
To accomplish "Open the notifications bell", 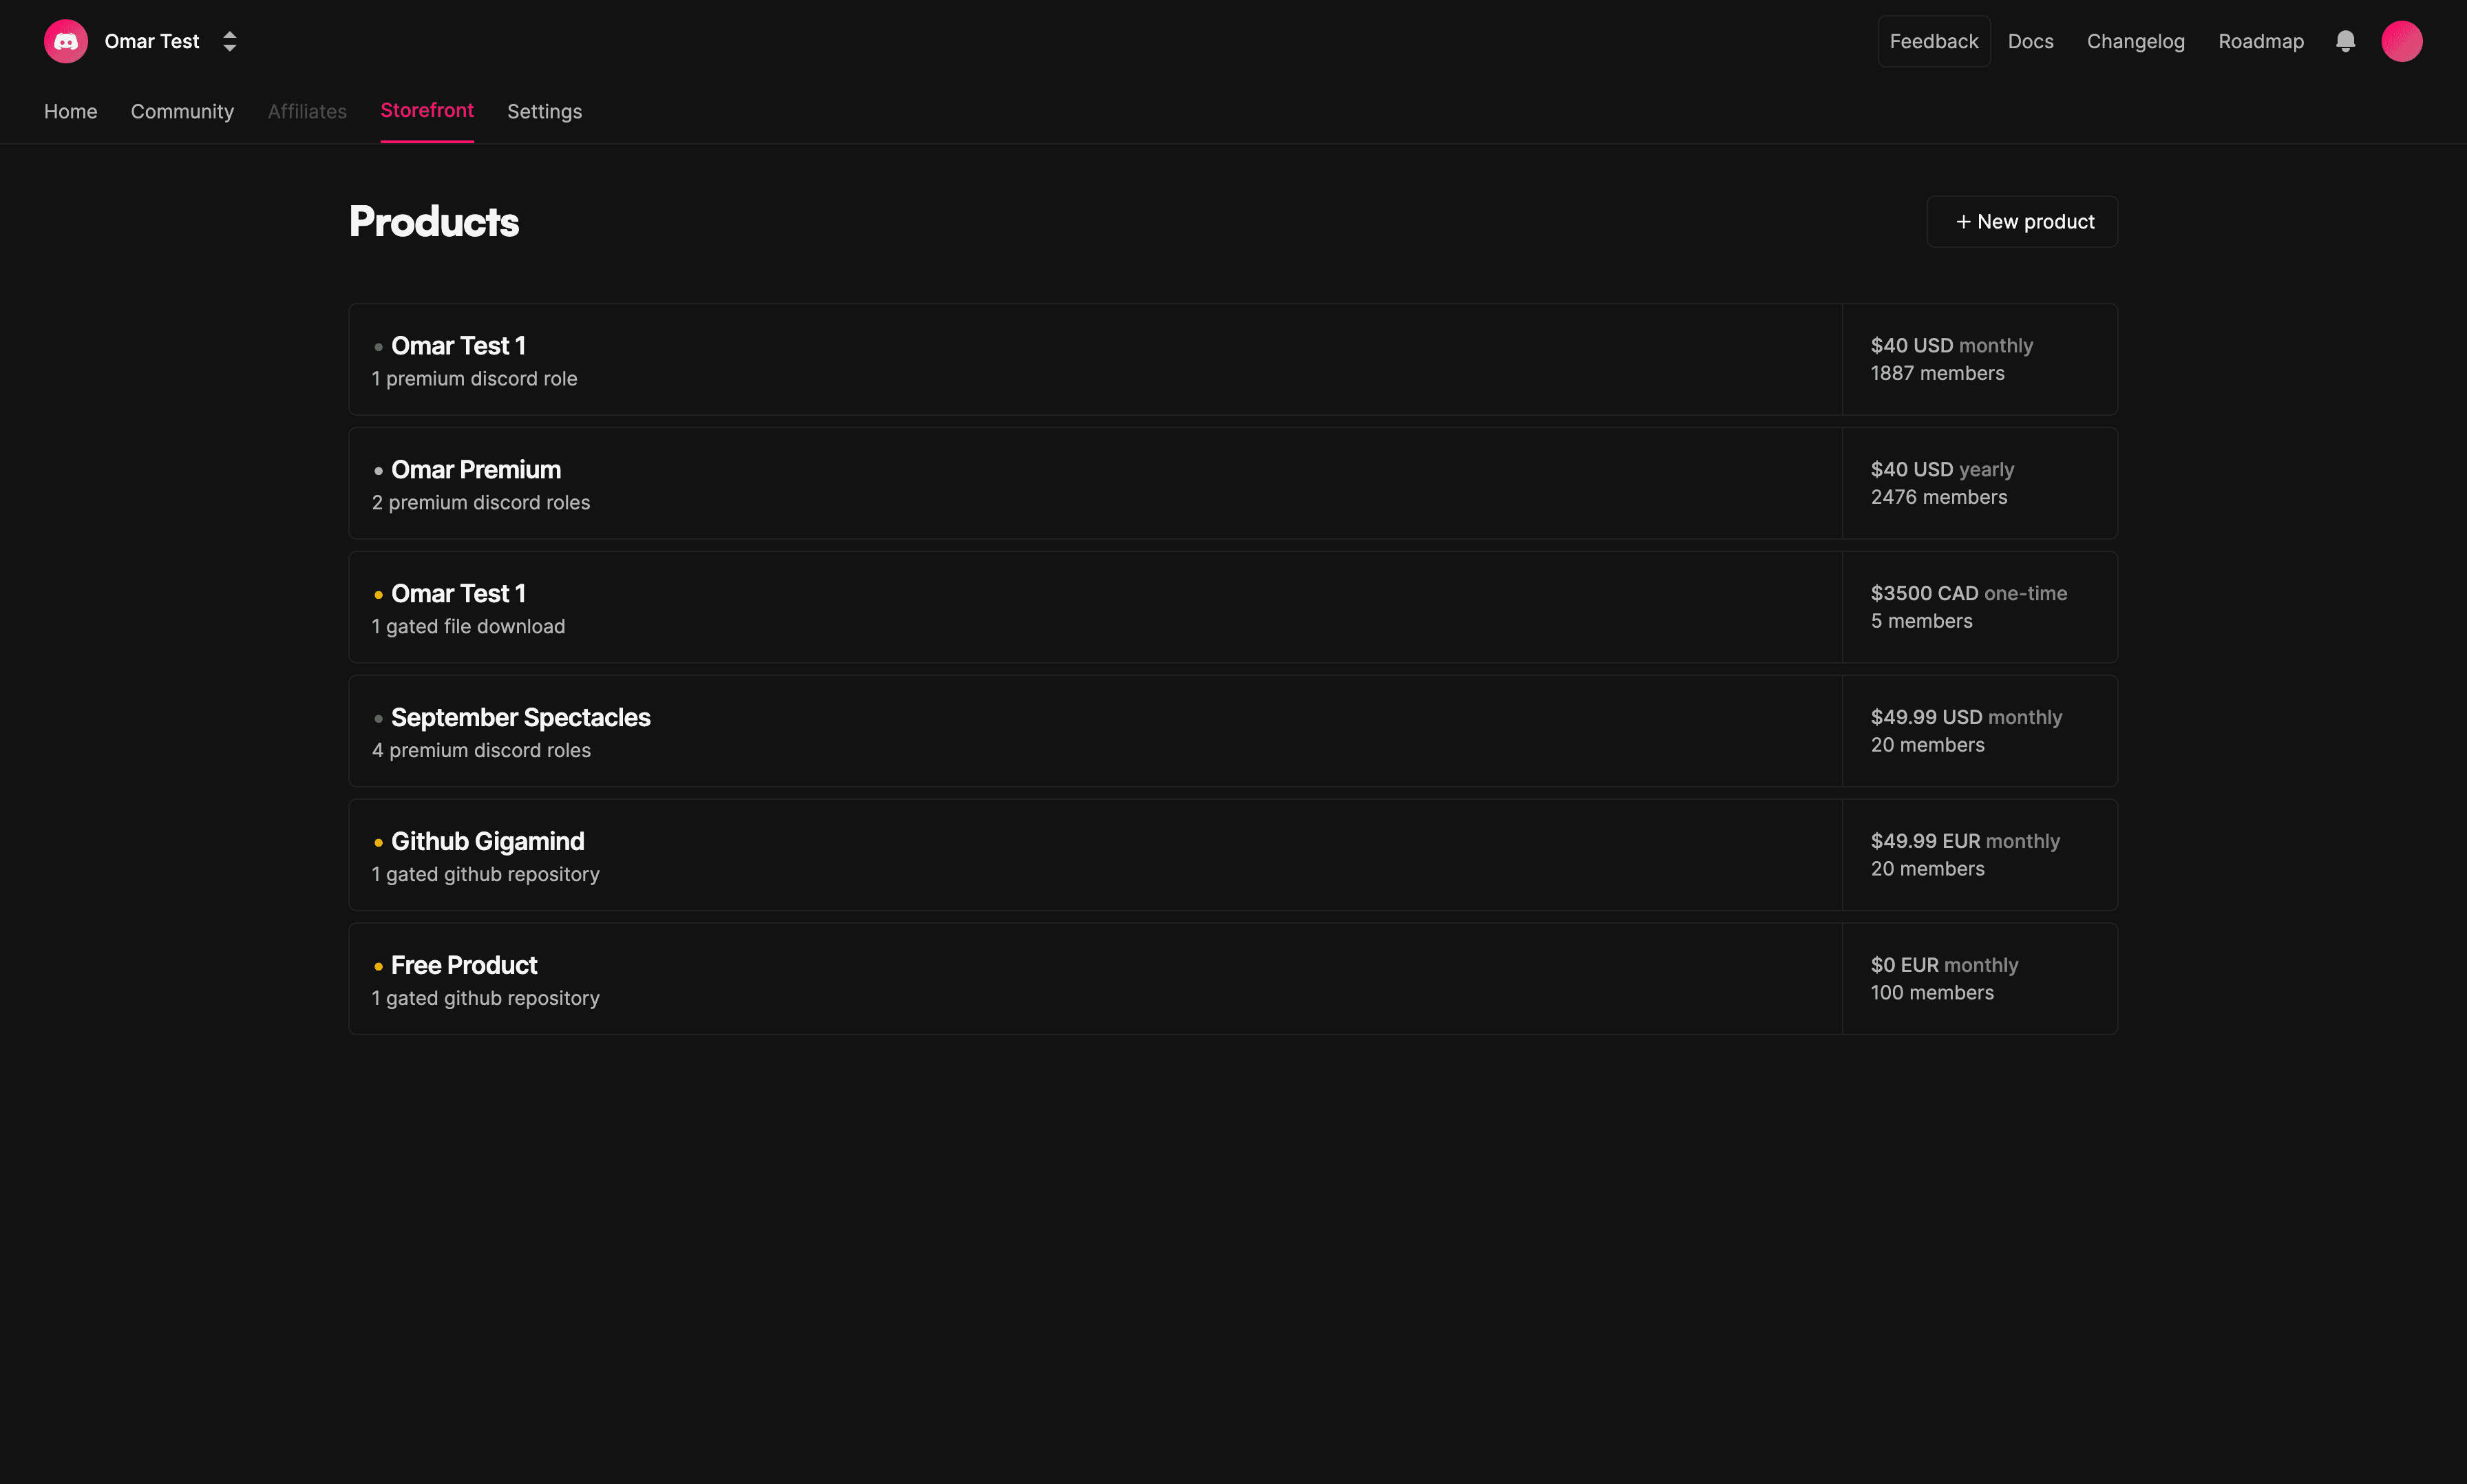I will pos(2345,41).
